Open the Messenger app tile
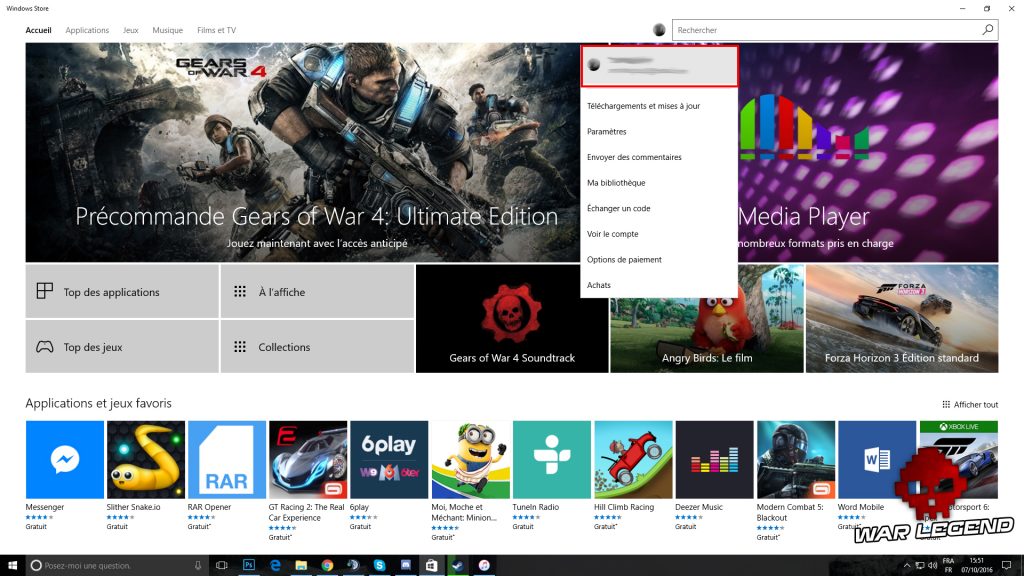 pos(65,459)
